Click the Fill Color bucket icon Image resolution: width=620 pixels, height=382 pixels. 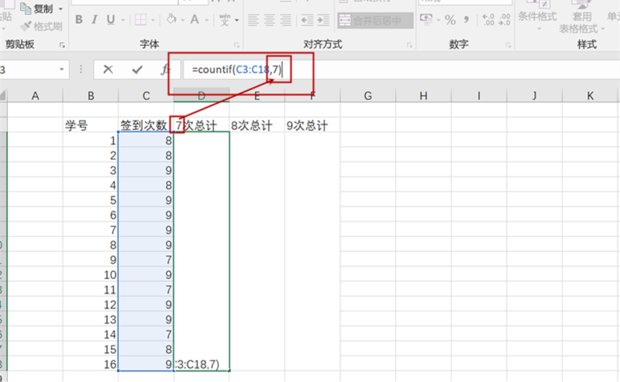pyautogui.click(x=172, y=19)
